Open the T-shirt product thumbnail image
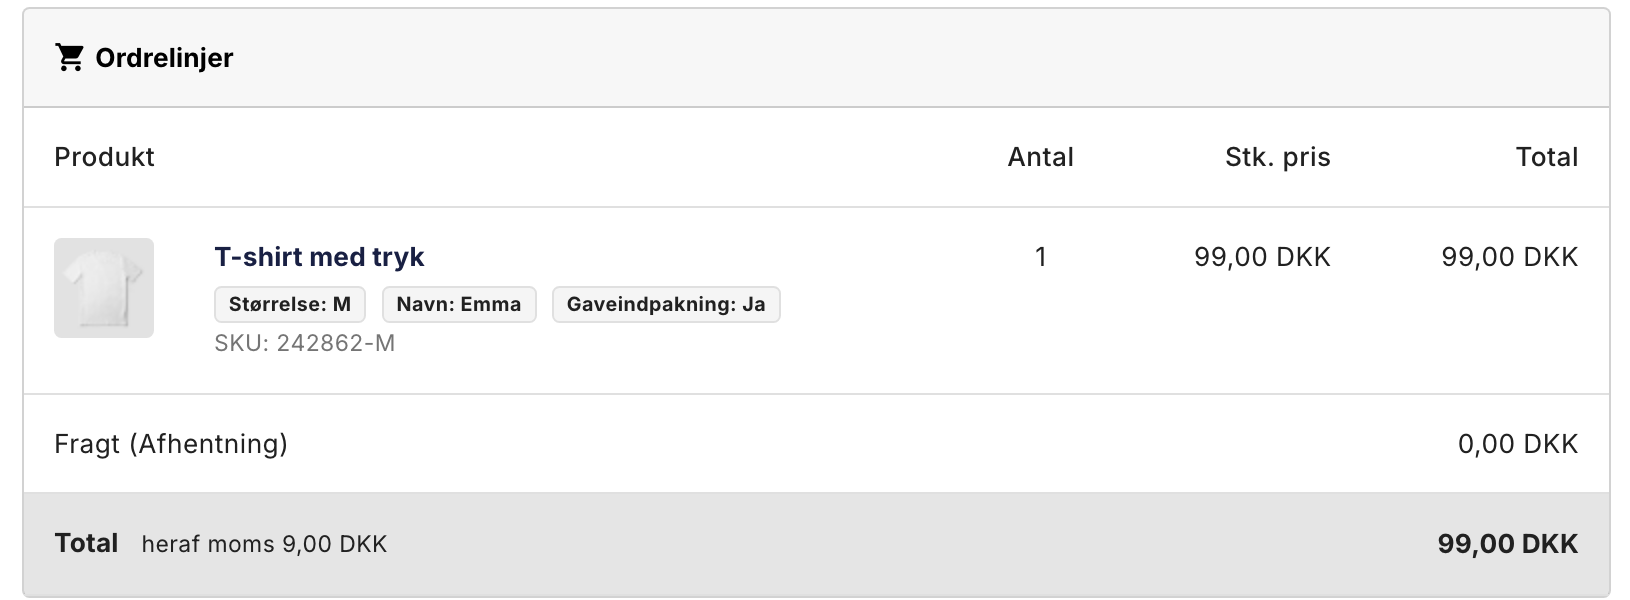The height and width of the screenshot is (600, 1630). click(104, 288)
